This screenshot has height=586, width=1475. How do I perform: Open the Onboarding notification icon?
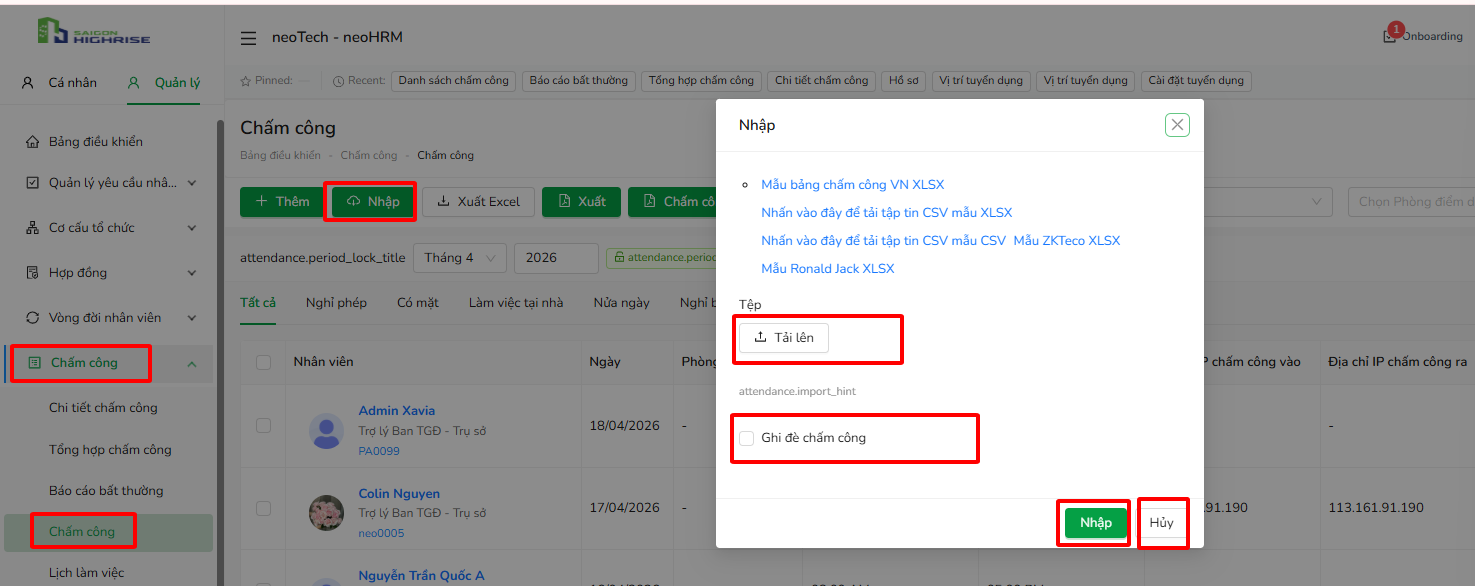(x=1389, y=36)
